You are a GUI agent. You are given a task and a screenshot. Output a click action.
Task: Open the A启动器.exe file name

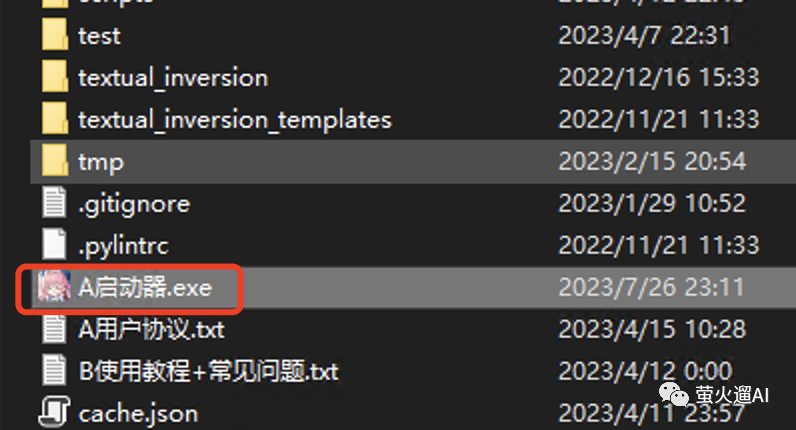coord(145,288)
